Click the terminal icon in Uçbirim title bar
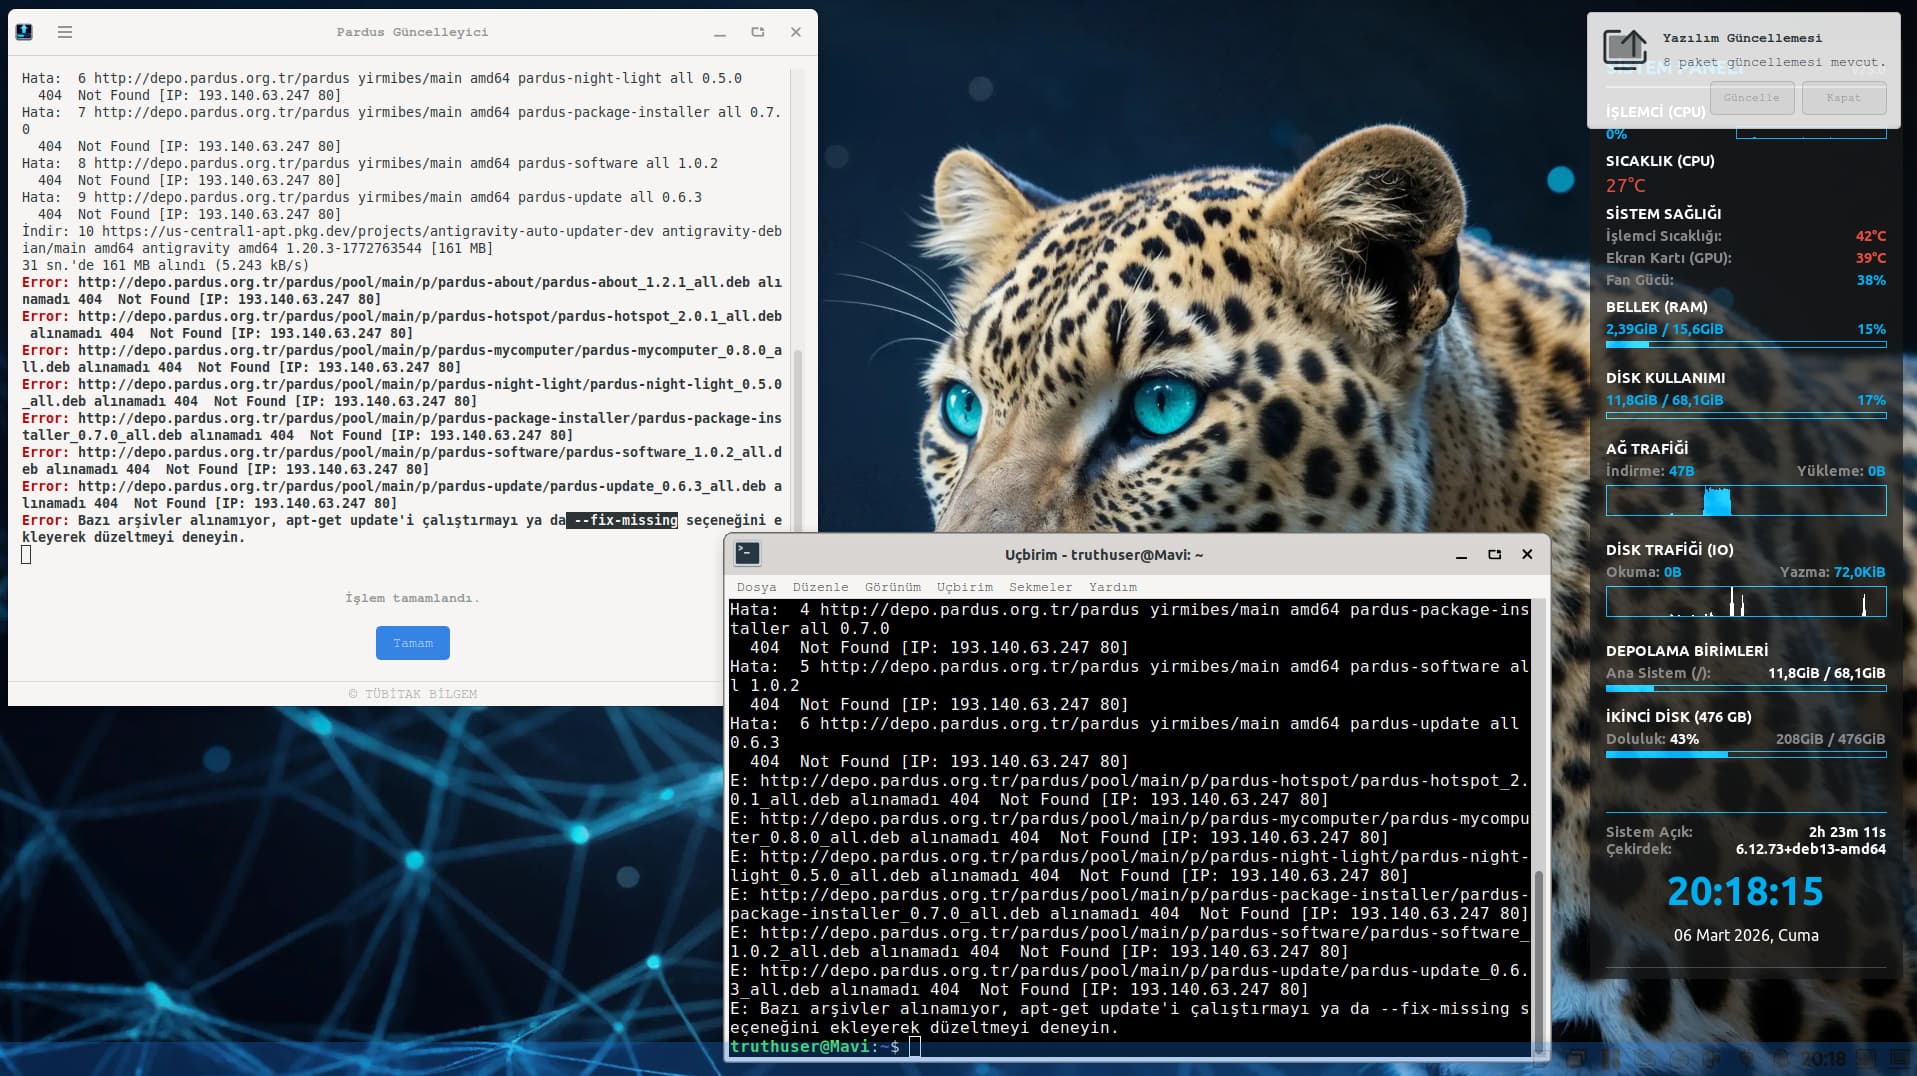This screenshot has width=1917, height=1076. [x=747, y=554]
